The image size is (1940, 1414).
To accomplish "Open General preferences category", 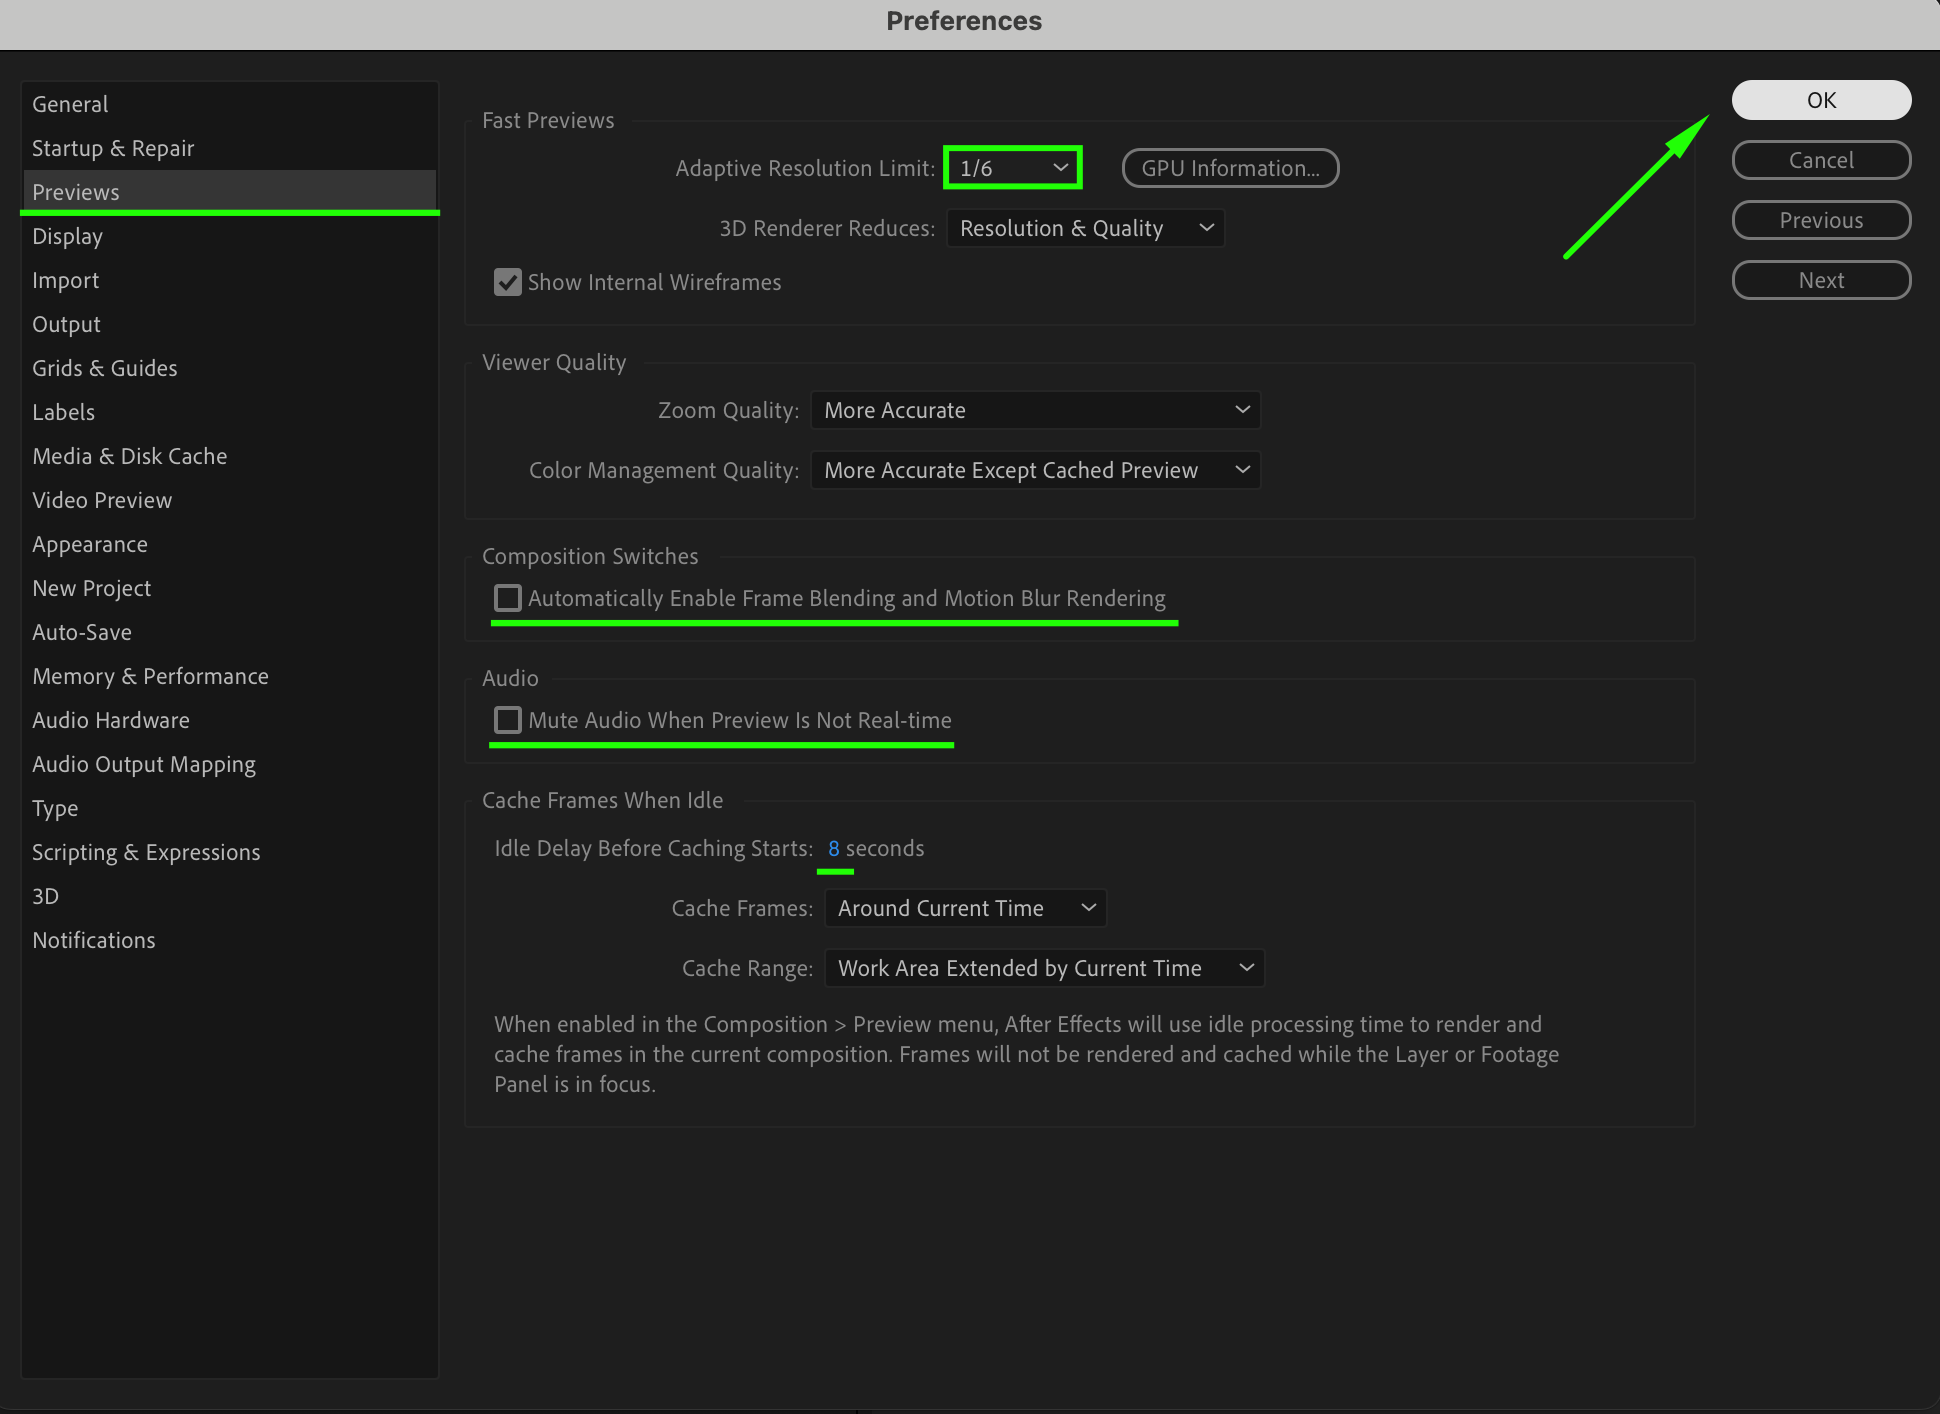I will click(x=70, y=105).
